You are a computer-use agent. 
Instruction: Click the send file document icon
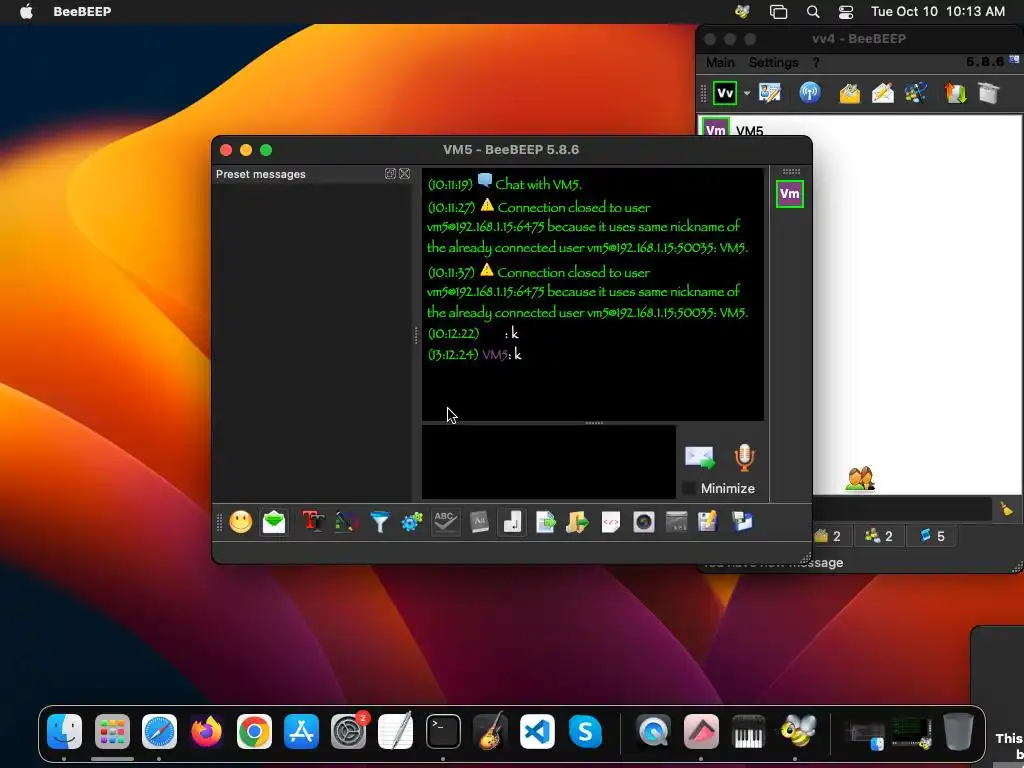click(x=545, y=522)
